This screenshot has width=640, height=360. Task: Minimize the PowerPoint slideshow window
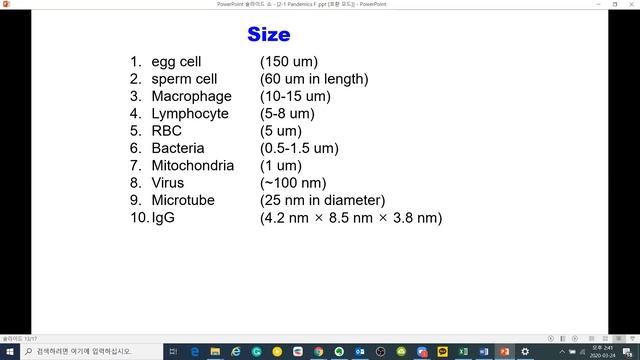coord(598,4)
